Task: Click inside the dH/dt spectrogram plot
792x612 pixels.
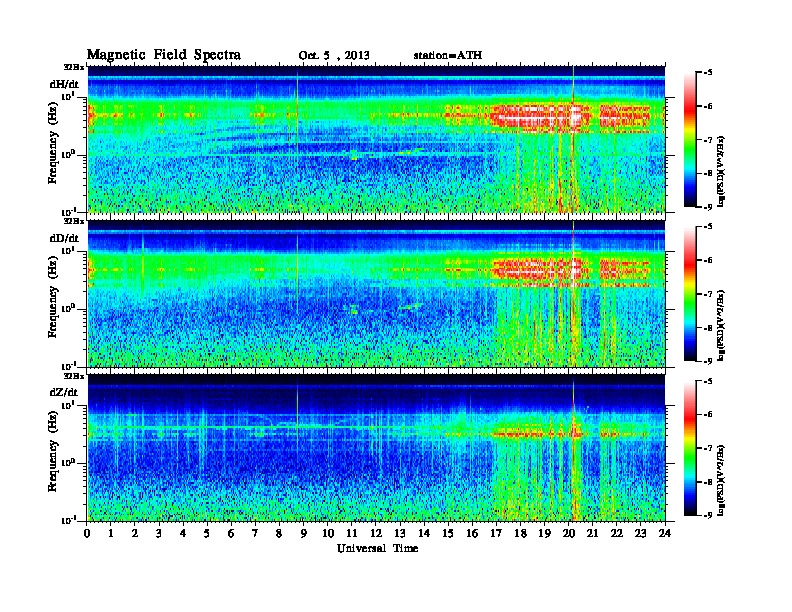Action: 376,139
